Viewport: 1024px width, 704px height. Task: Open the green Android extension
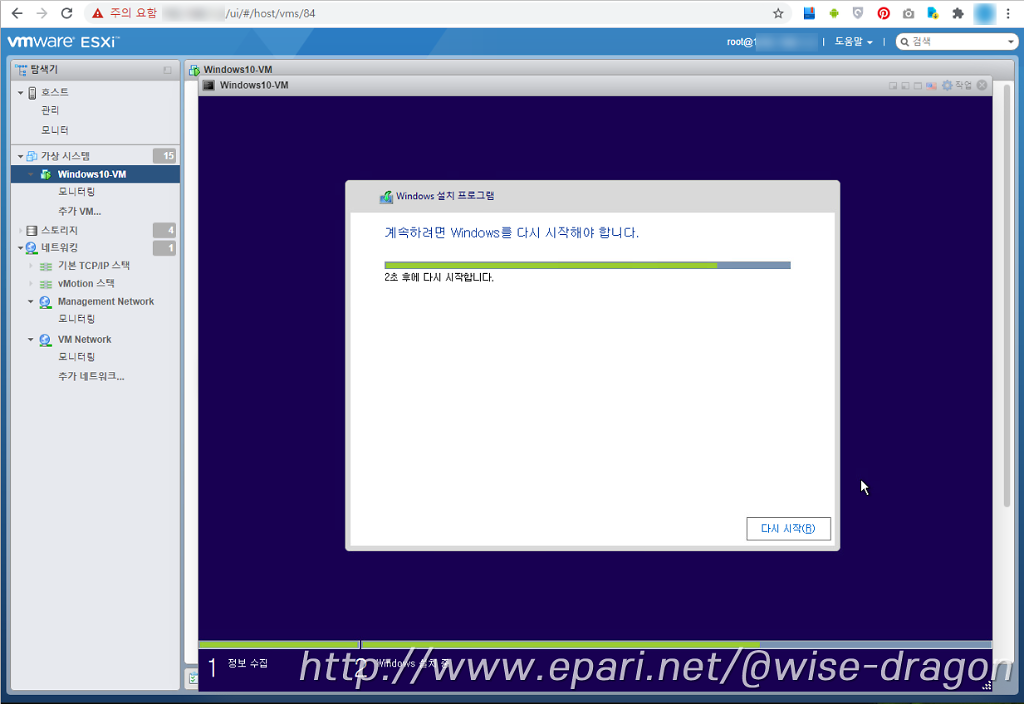(x=834, y=13)
